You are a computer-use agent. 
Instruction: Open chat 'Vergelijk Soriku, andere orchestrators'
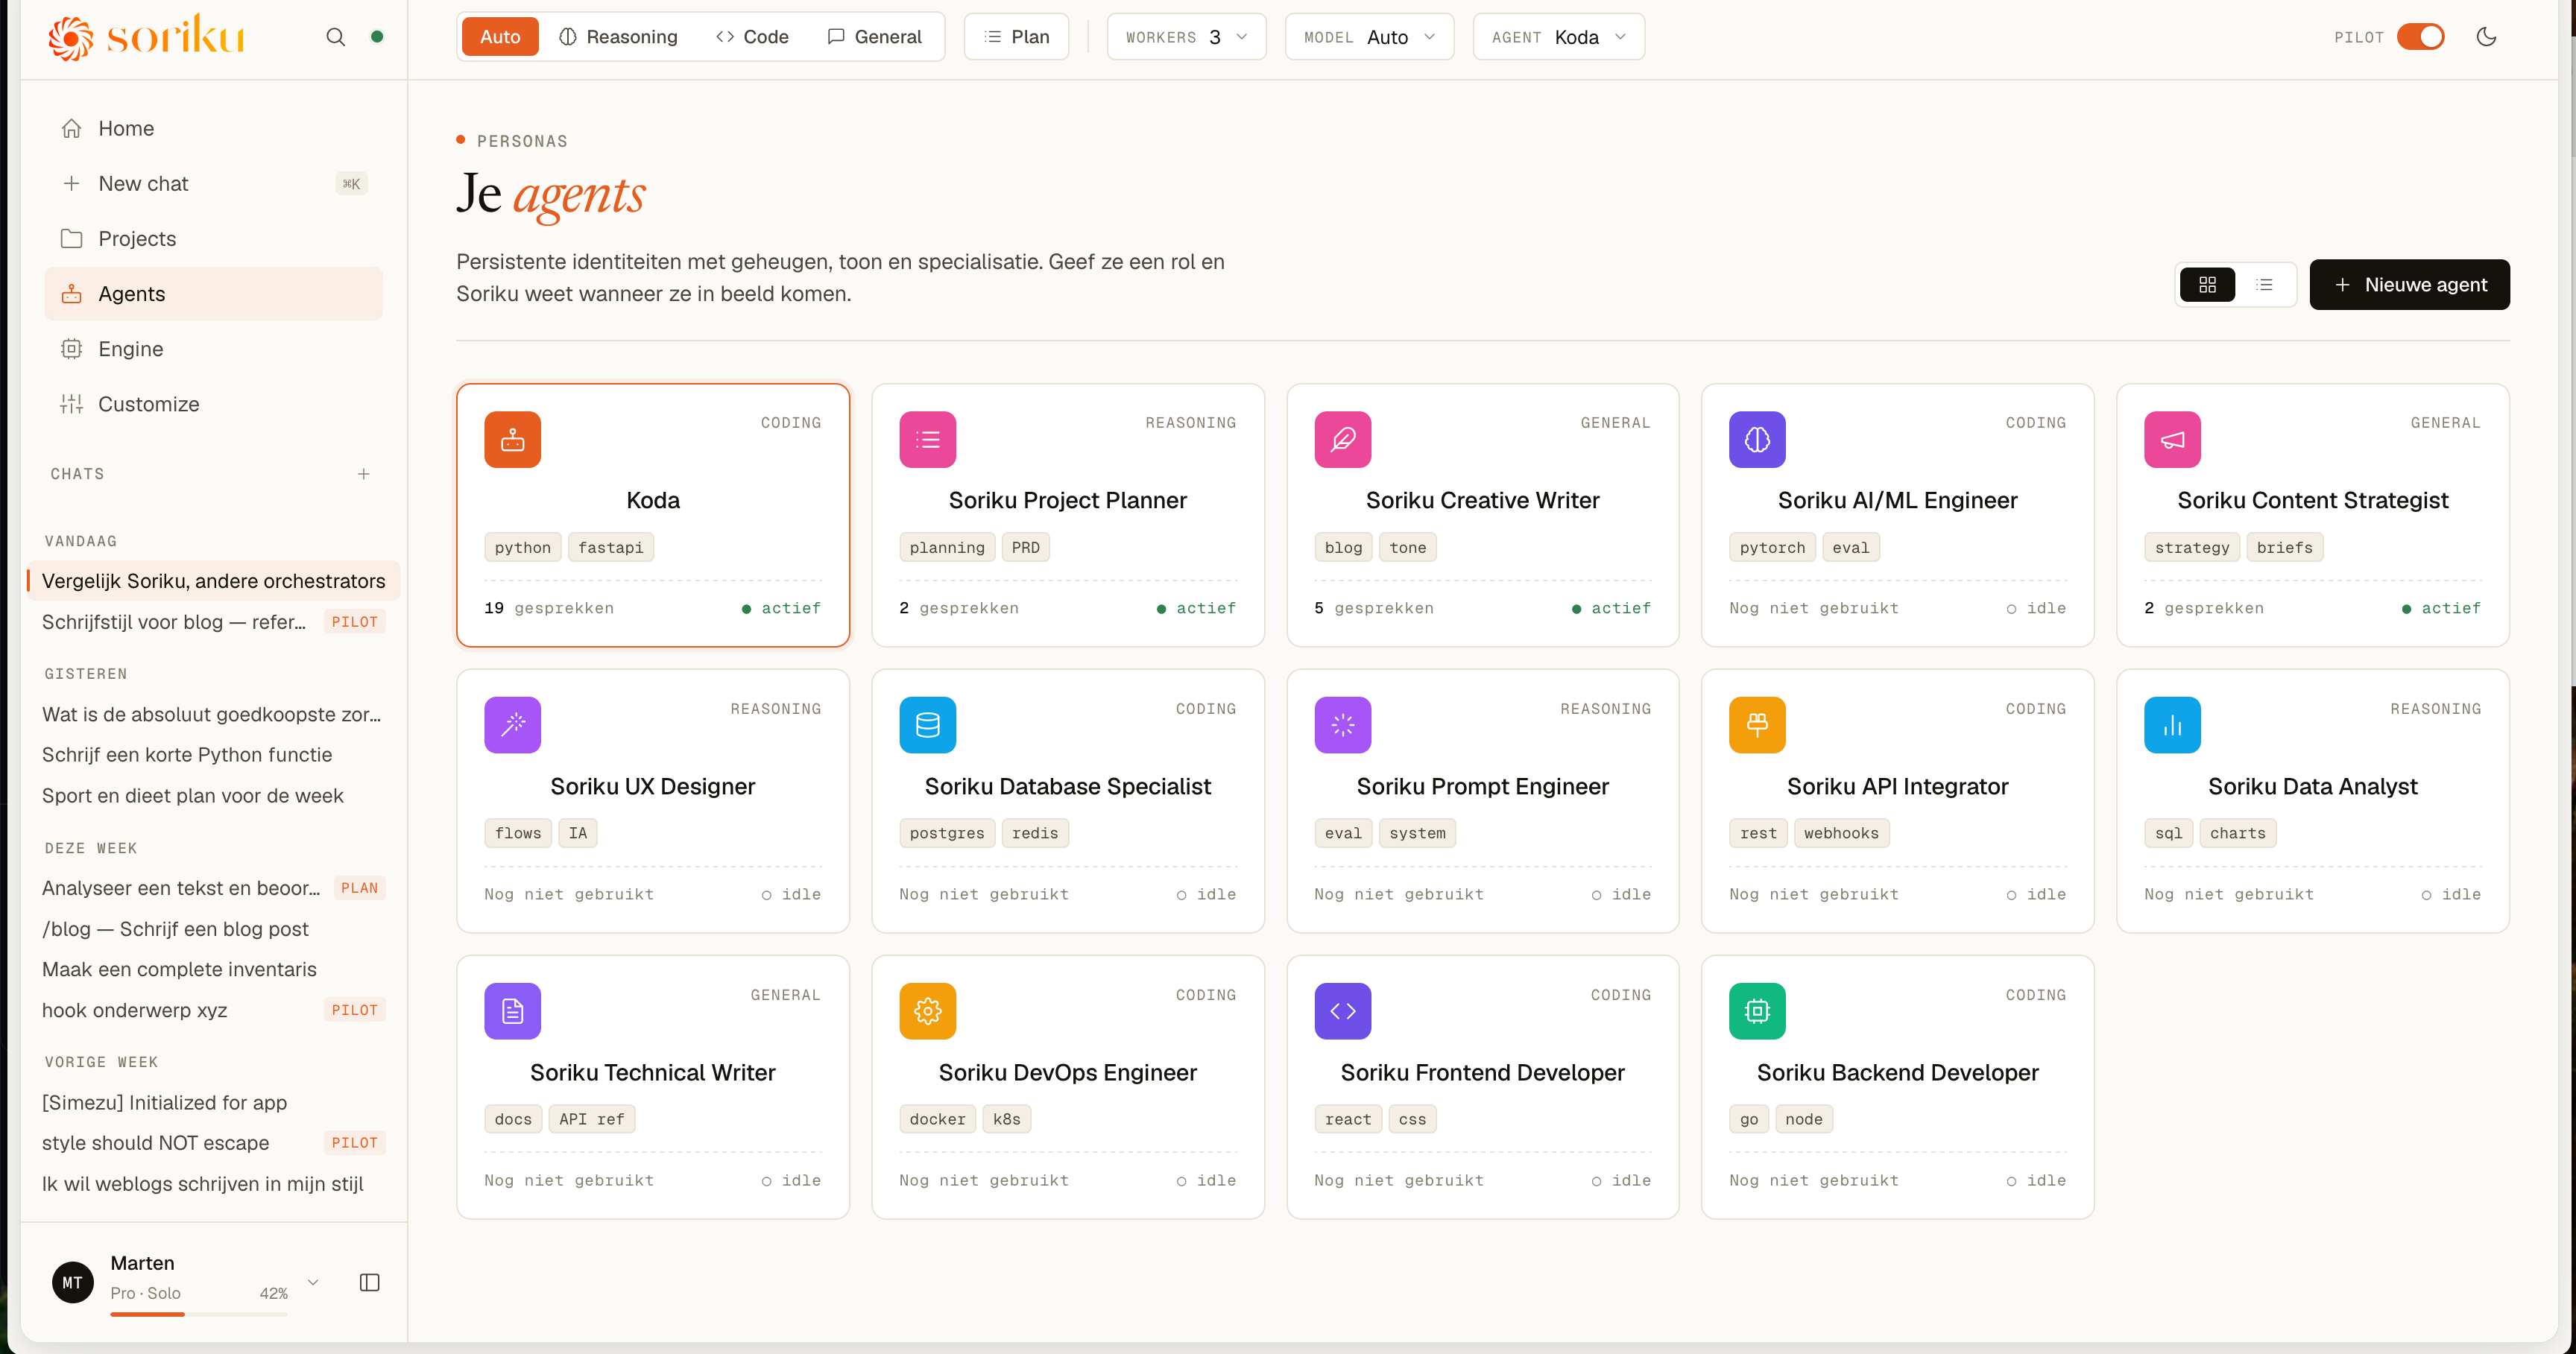pyautogui.click(x=214, y=581)
